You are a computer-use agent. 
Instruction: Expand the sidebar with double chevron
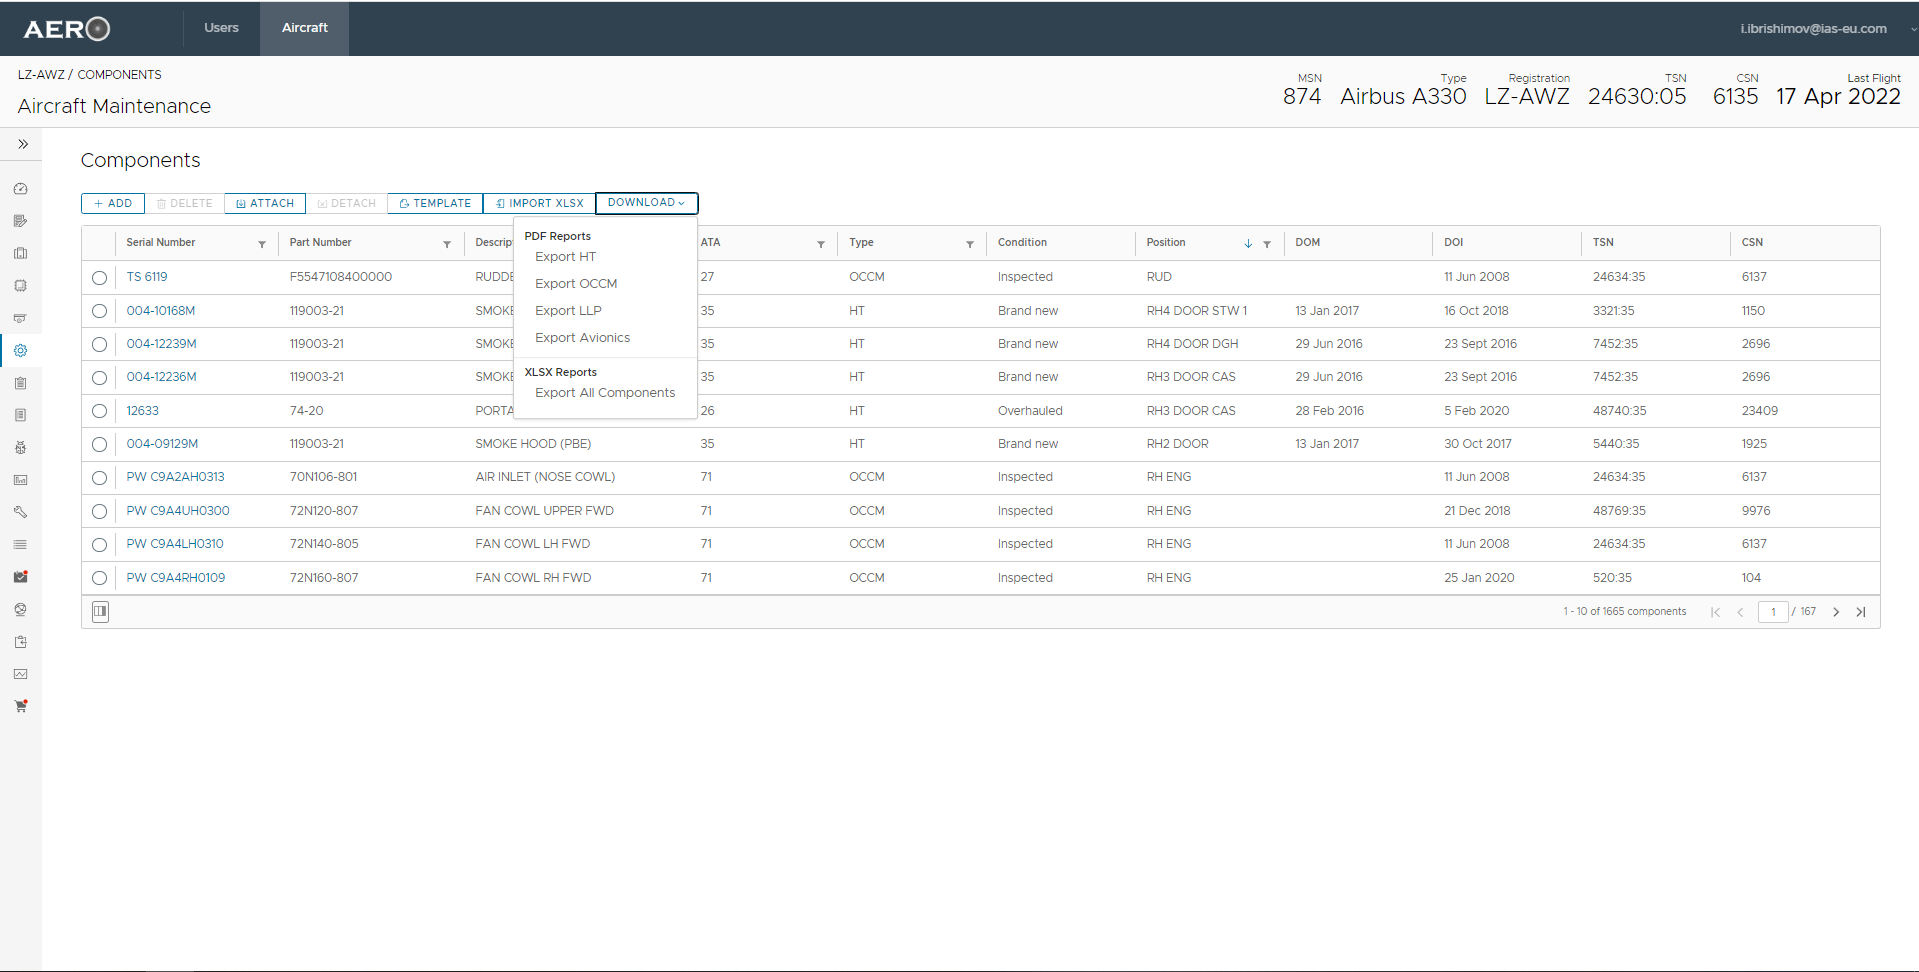click(x=22, y=144)
